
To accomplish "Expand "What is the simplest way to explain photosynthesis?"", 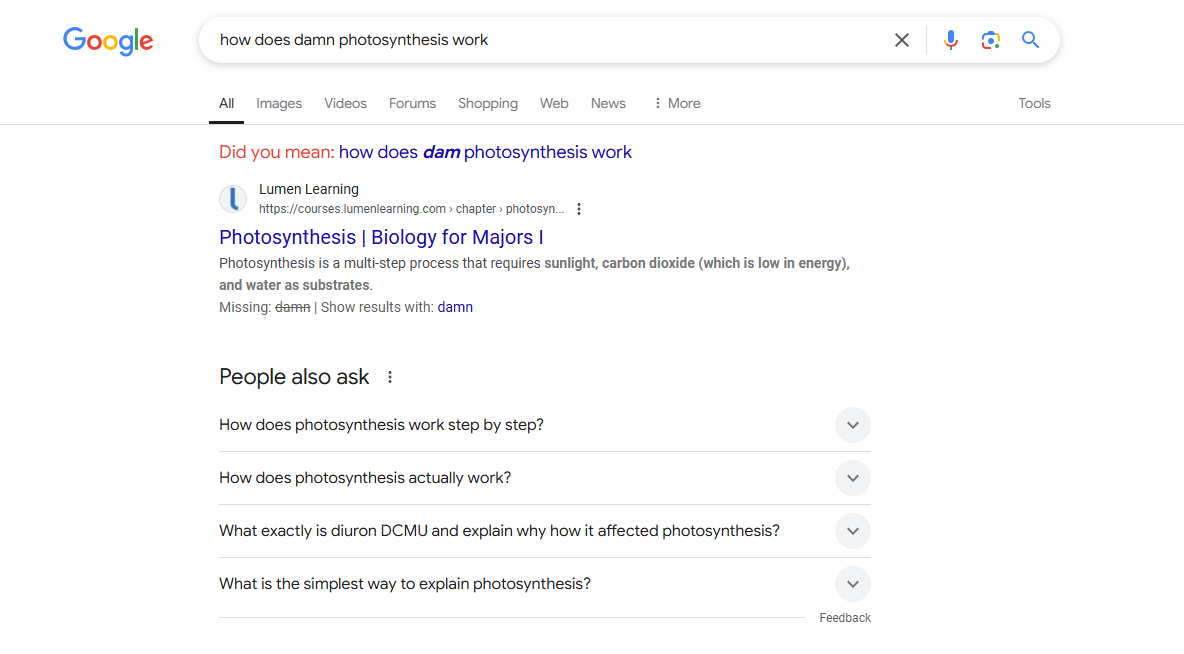I will 852,584.
